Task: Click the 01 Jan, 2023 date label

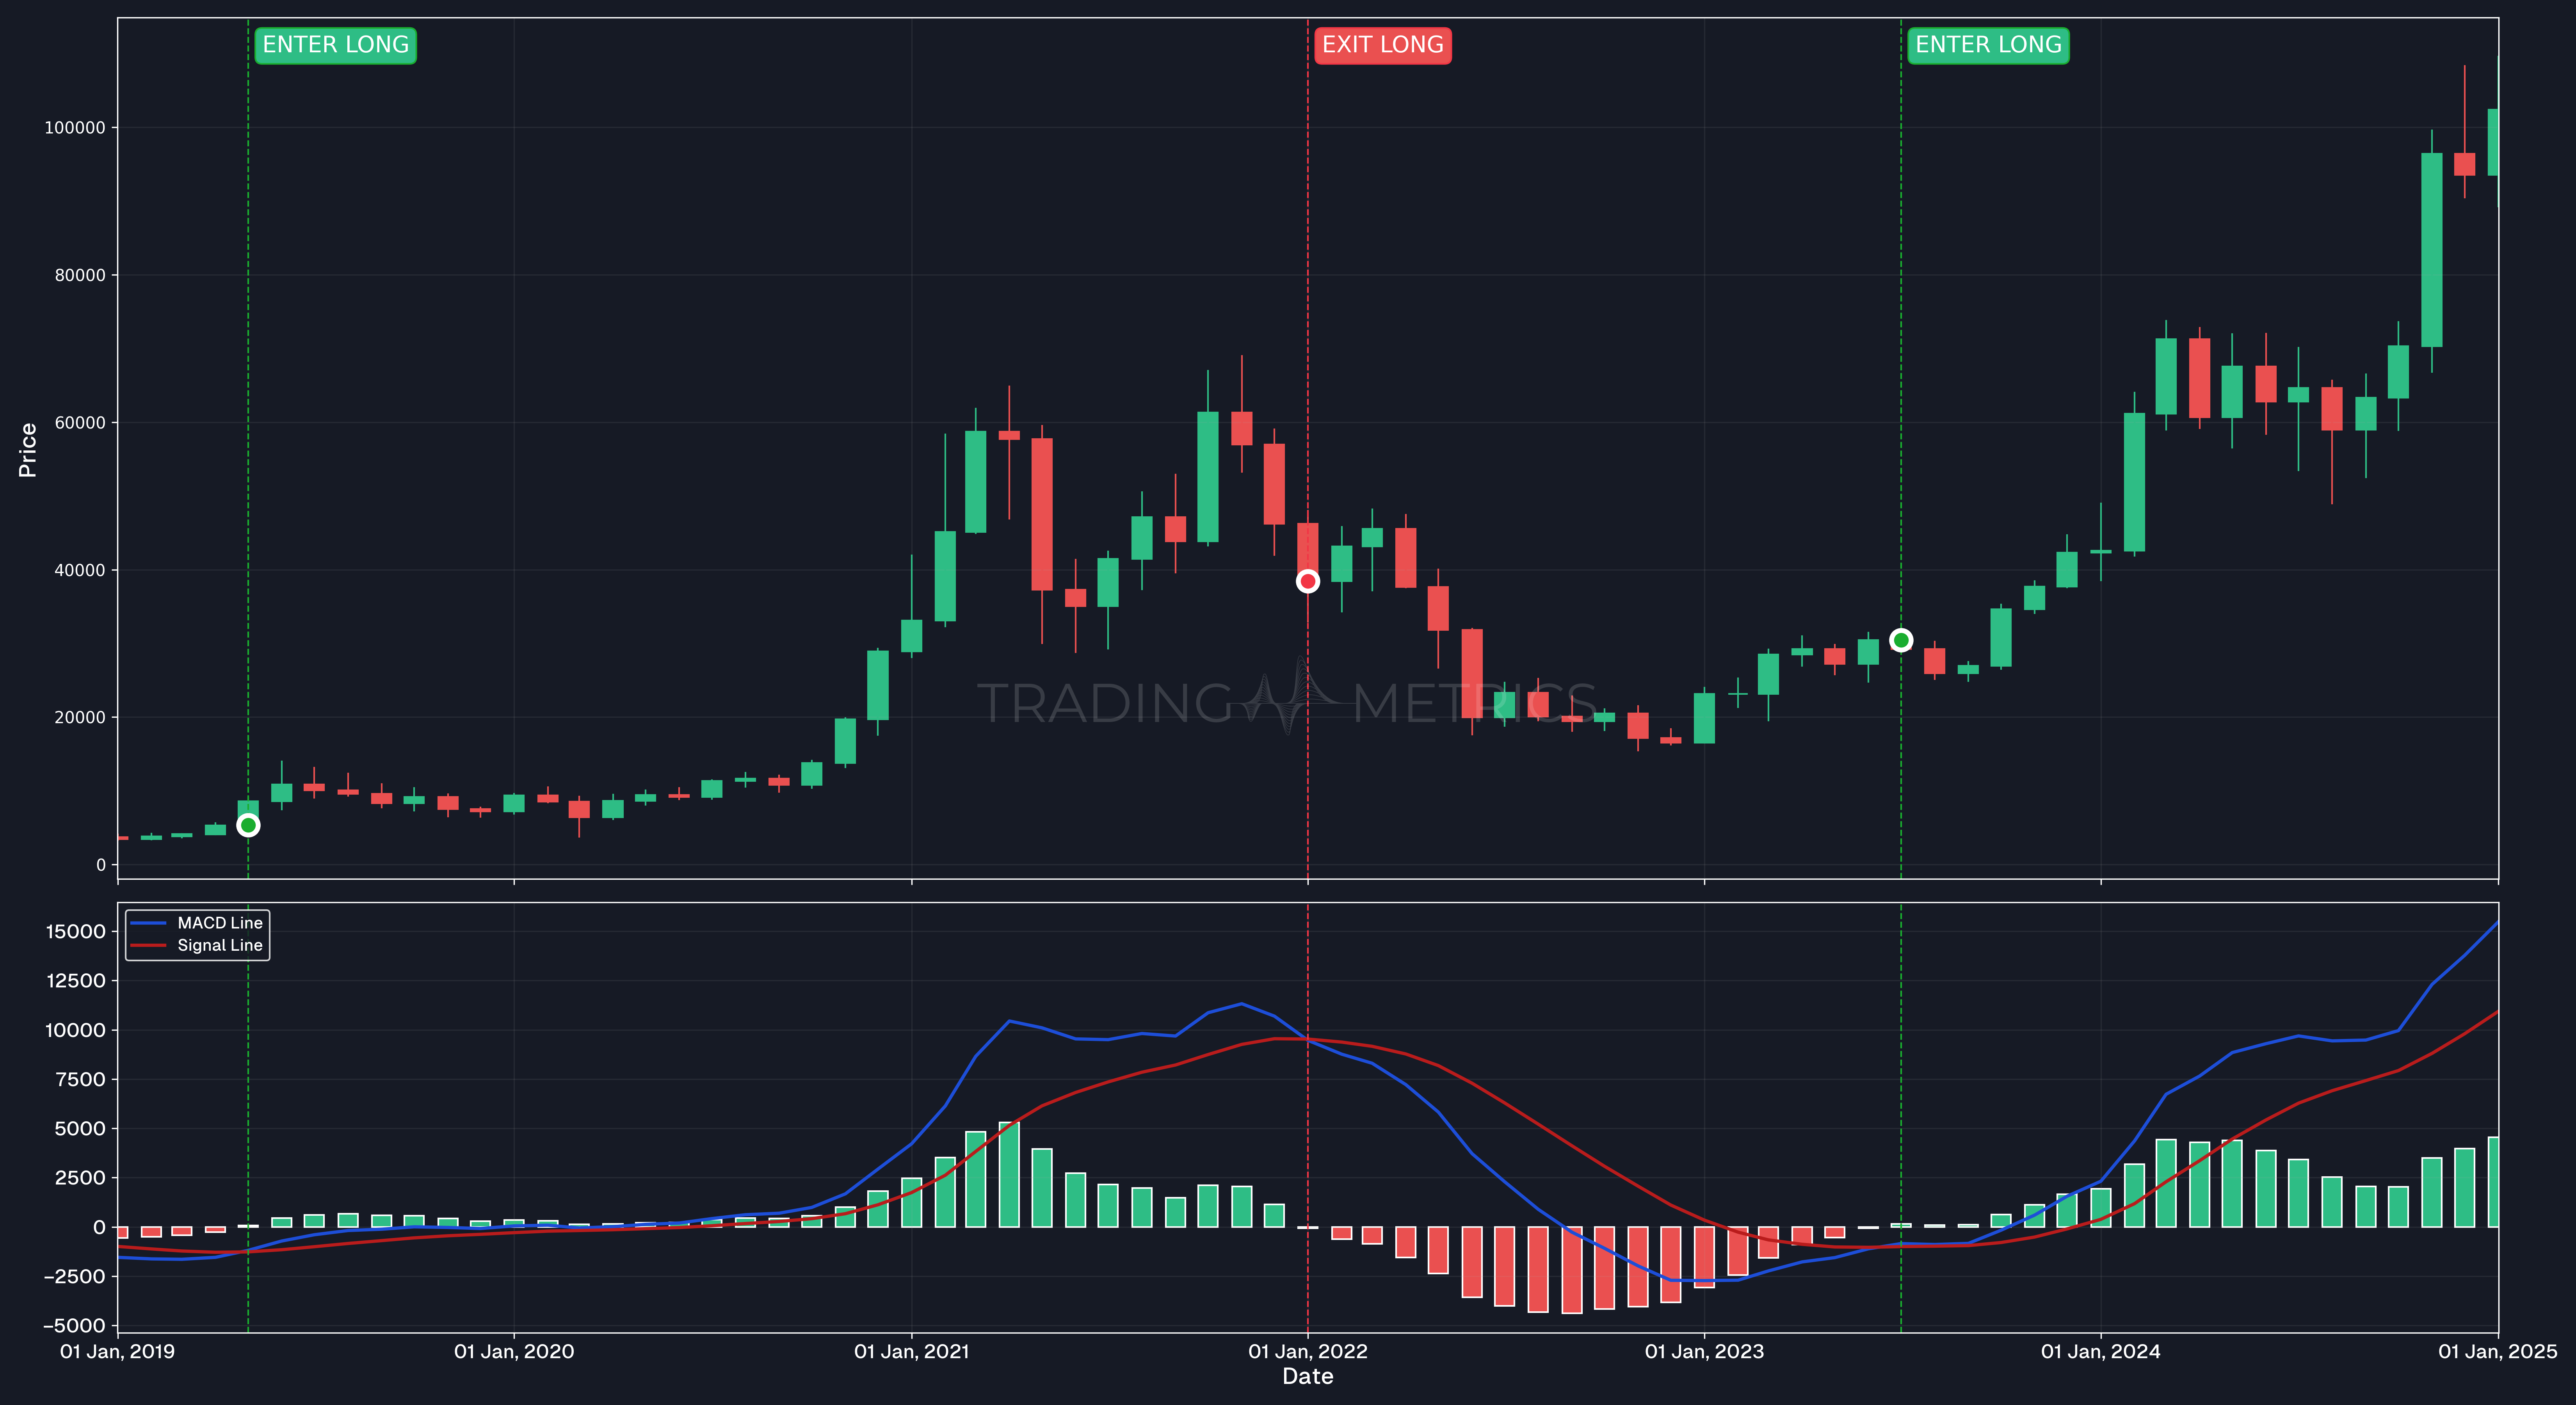Action: pos(1704,1352)
